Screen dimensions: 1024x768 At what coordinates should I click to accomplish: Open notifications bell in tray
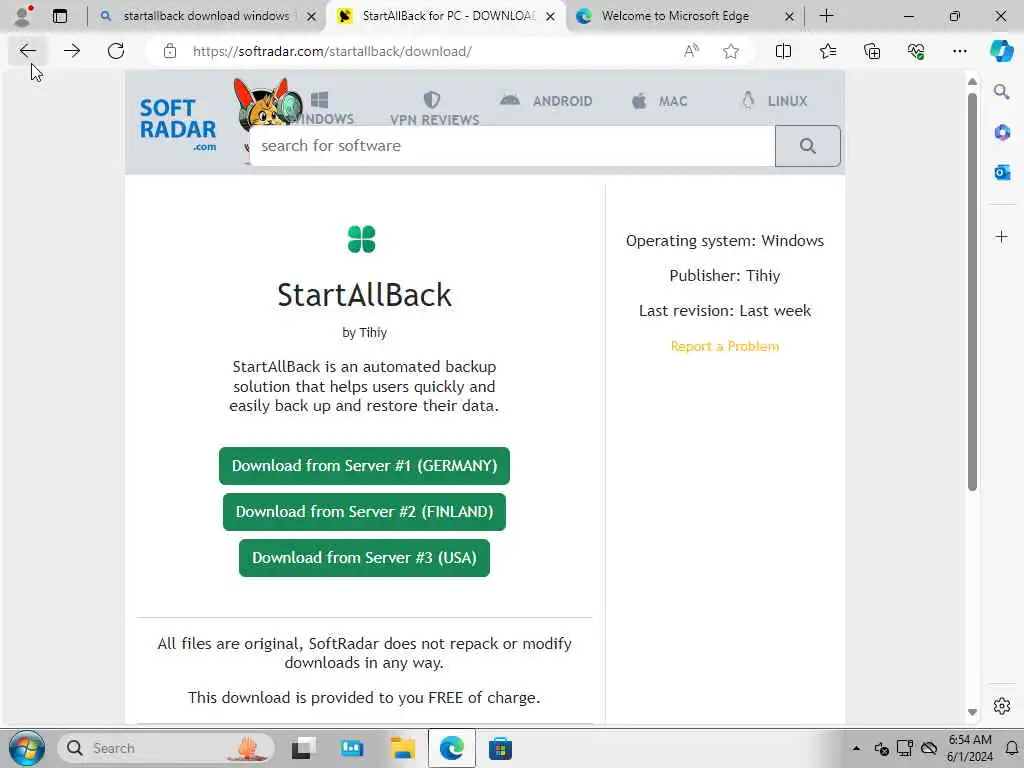(1011, 748)
